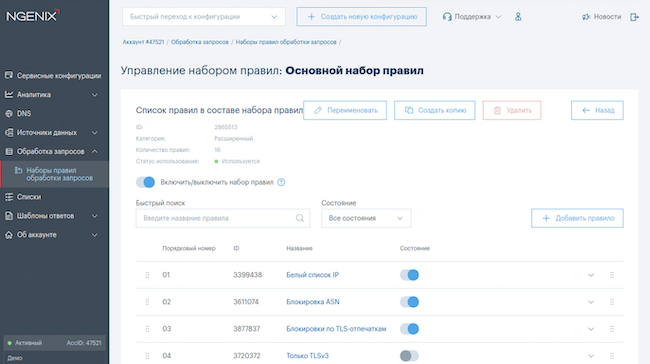Open the Состояние filter dropdown
The image size is (650, 364).
[366, 218]
